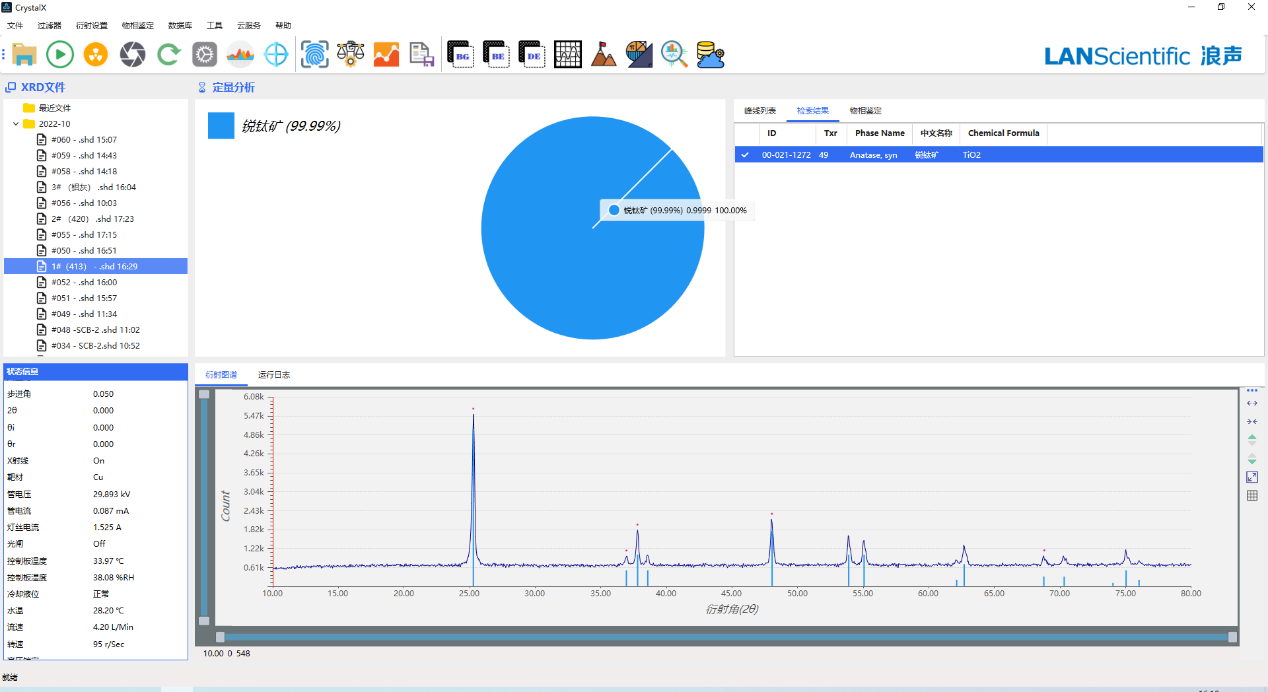
Task: Click the camera shutter aperture icon
Action: click(132, 55)
